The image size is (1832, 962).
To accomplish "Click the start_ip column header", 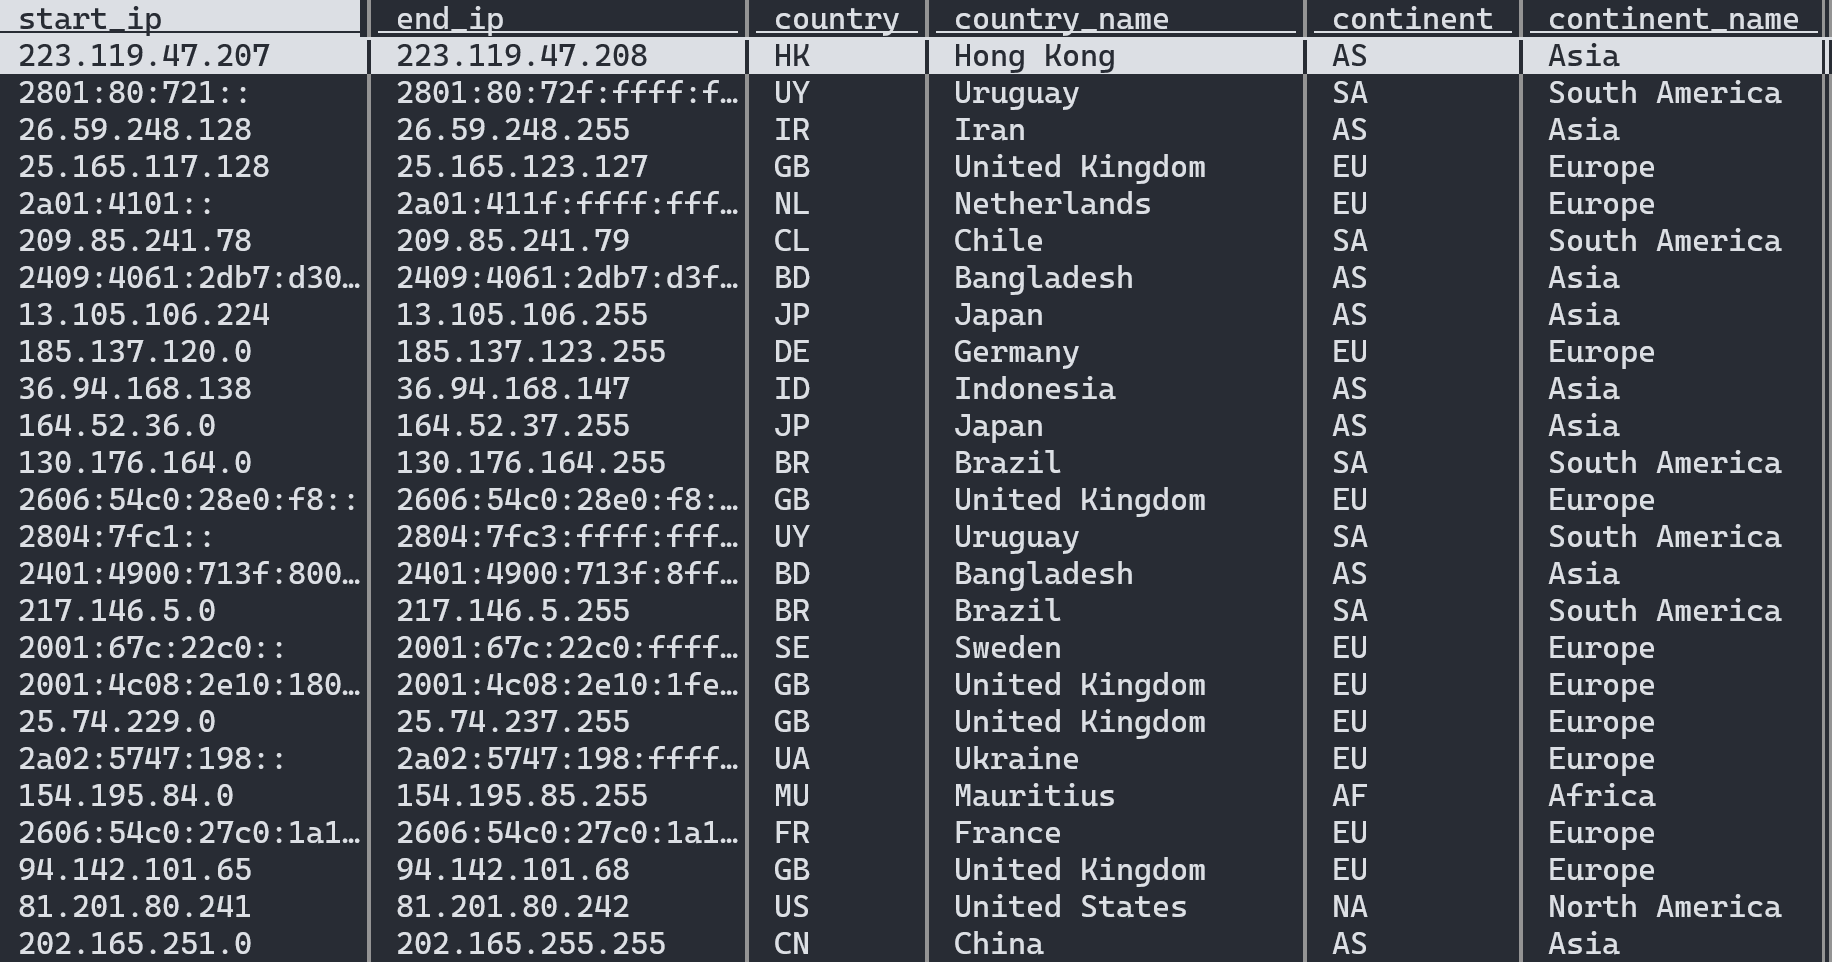I will pos(90,17).
